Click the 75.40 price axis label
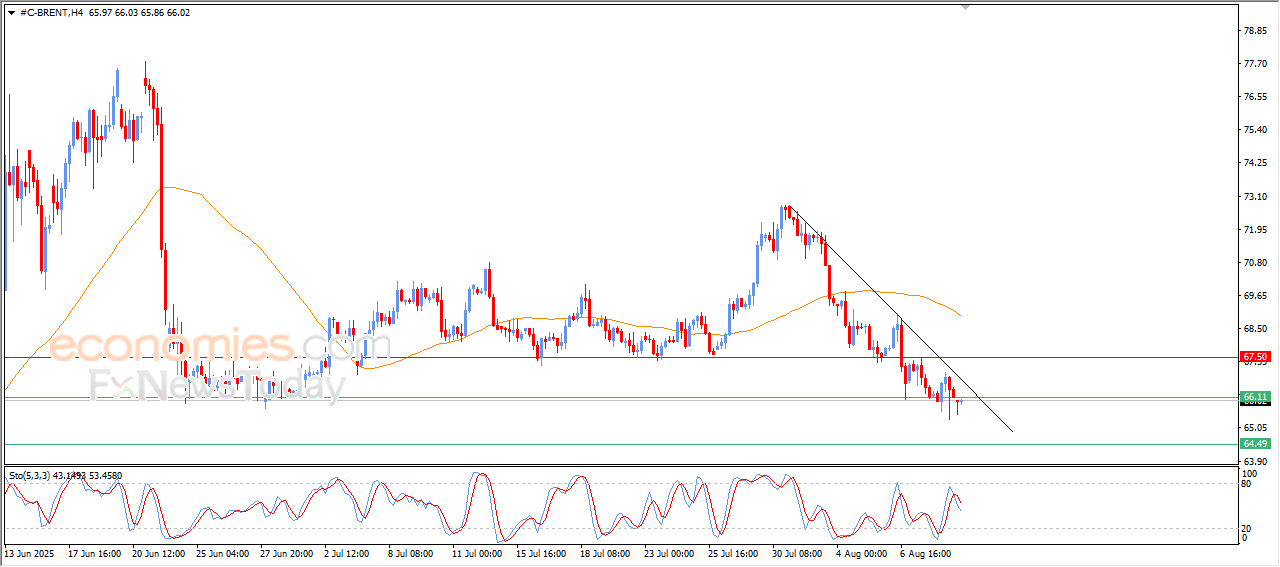The height and width of the screenshot is (567, 1280). point(1255,130)
